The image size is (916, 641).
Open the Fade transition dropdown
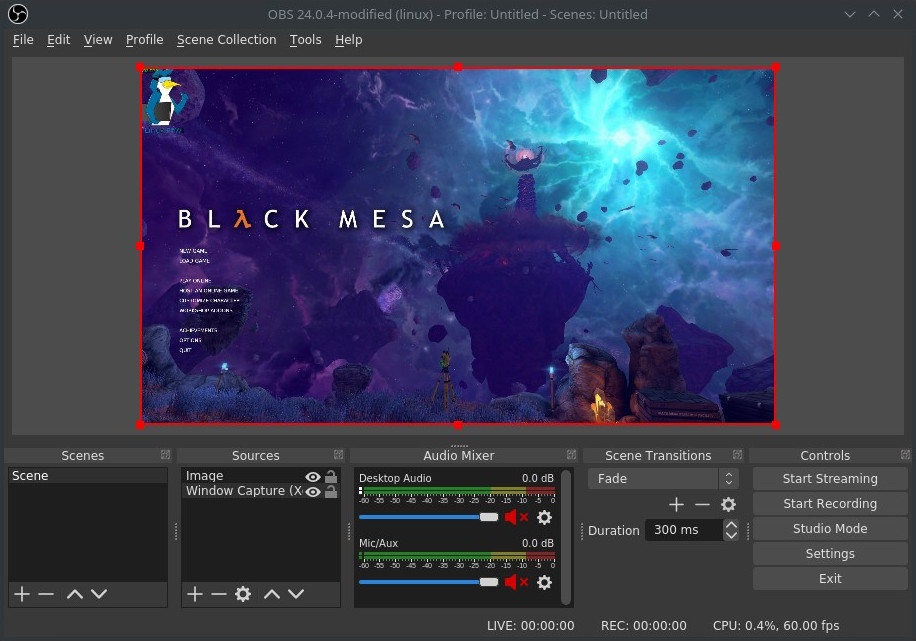coord(663,479)
